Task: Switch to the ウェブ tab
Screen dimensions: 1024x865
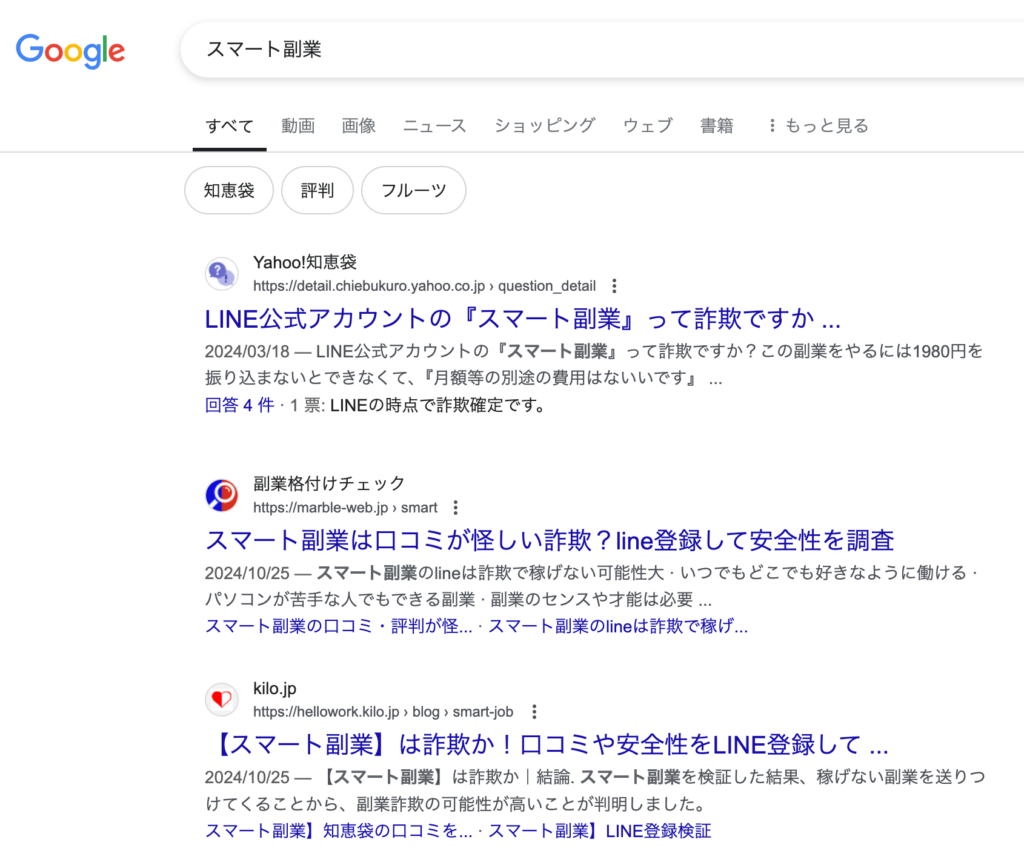Action: pyautogui.click(x=647, y=126)
